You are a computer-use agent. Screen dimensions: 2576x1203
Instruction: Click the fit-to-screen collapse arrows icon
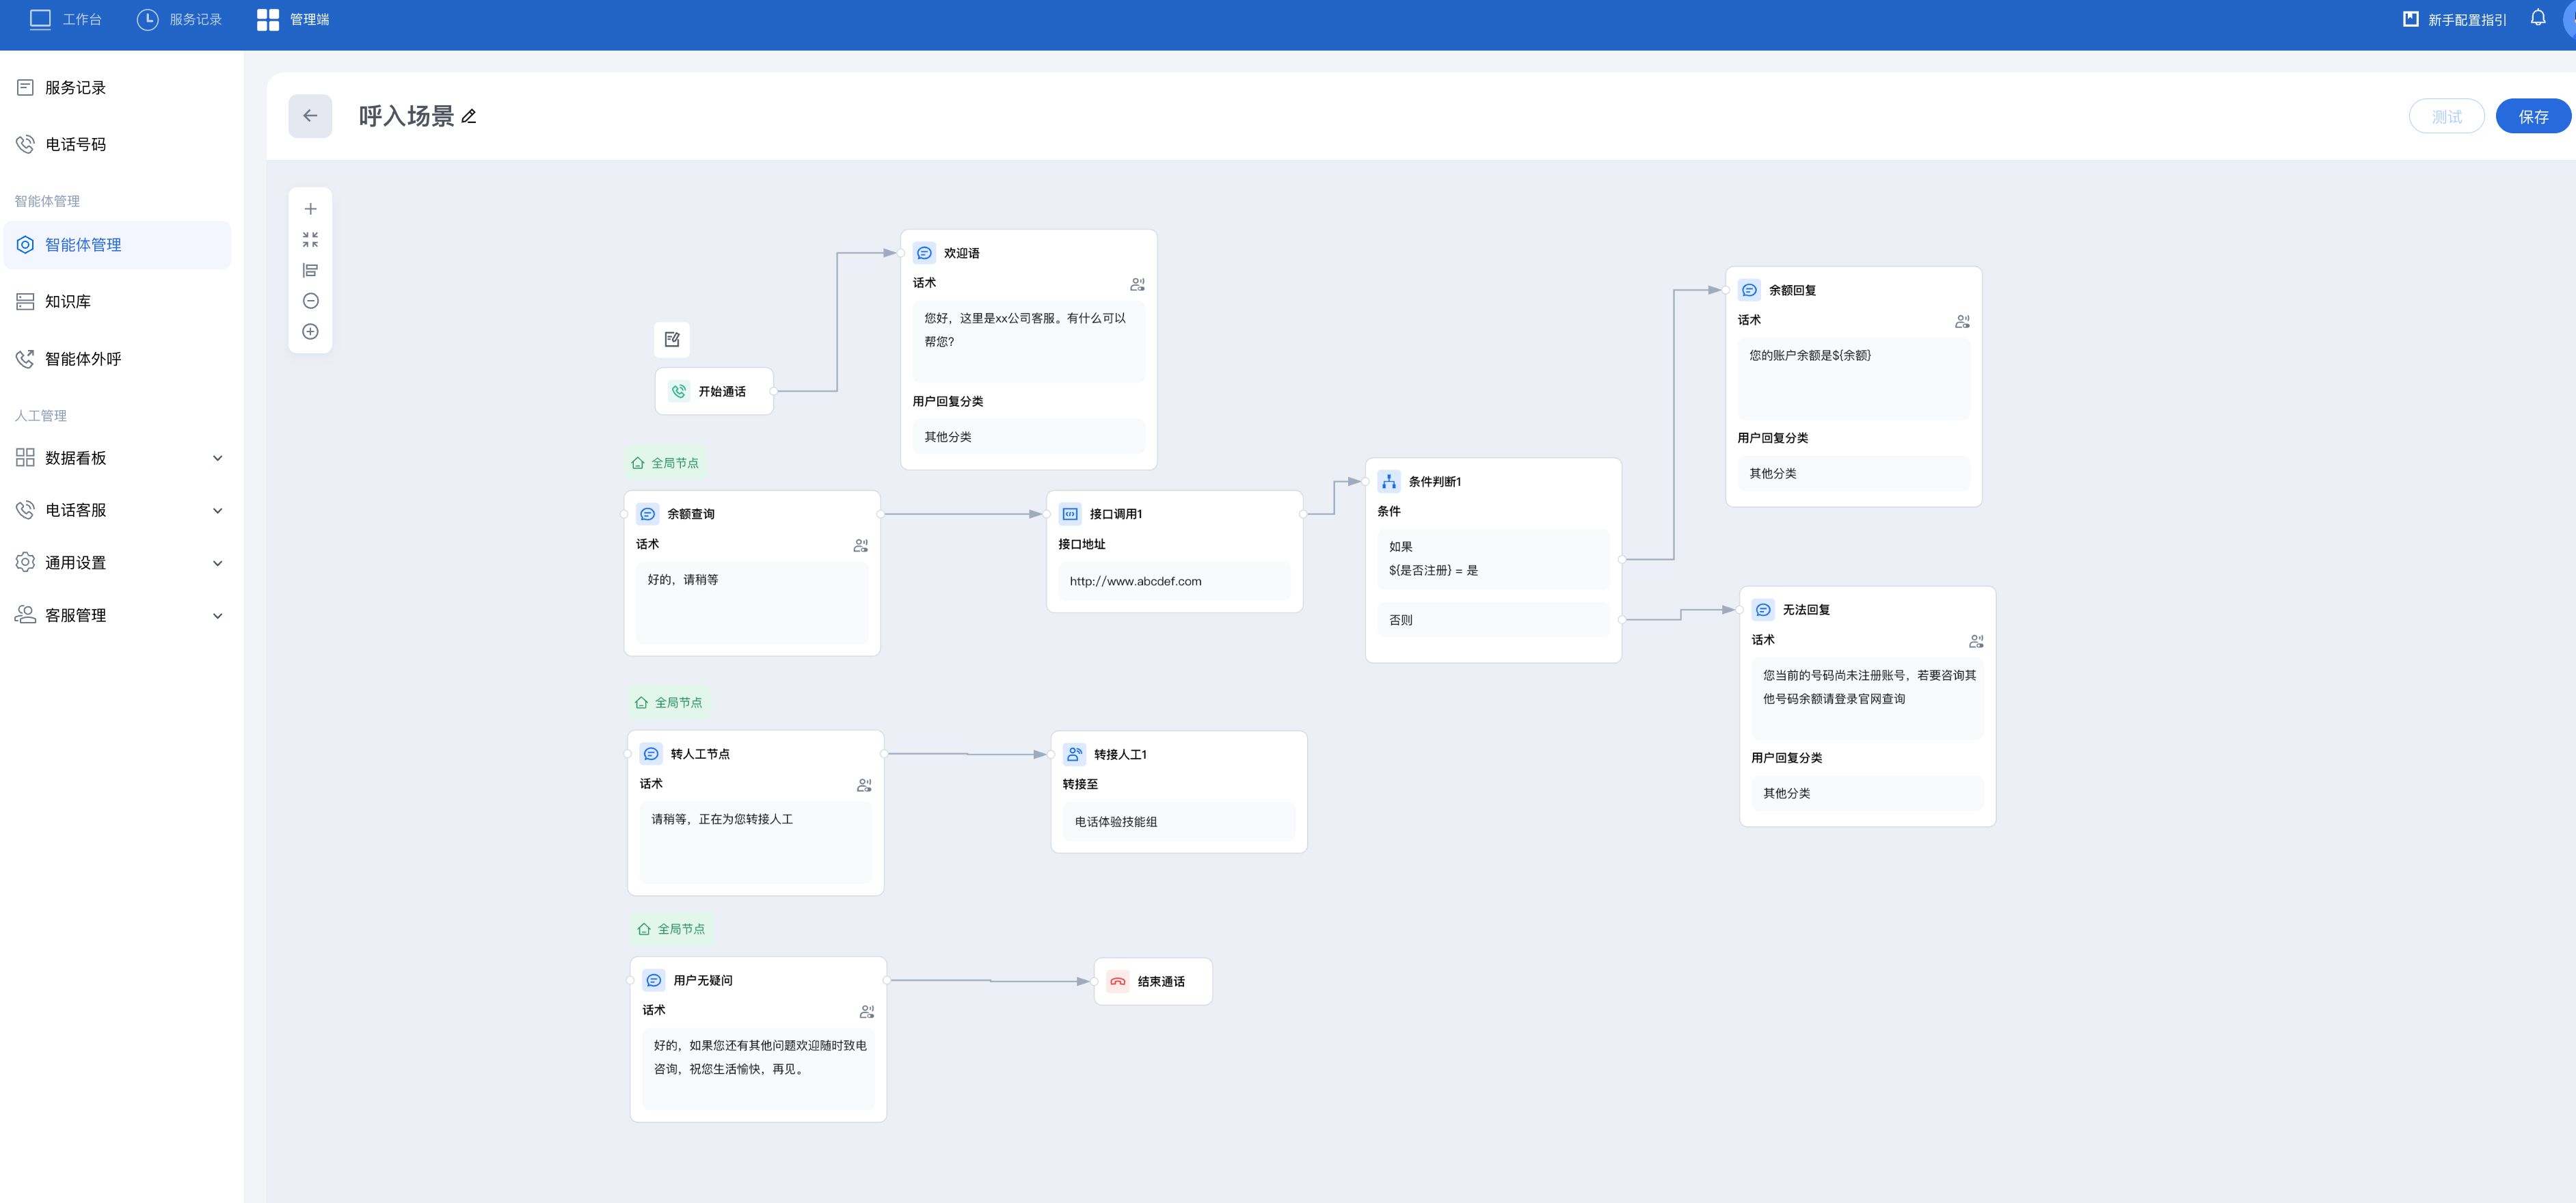click(x=310, y=240)
